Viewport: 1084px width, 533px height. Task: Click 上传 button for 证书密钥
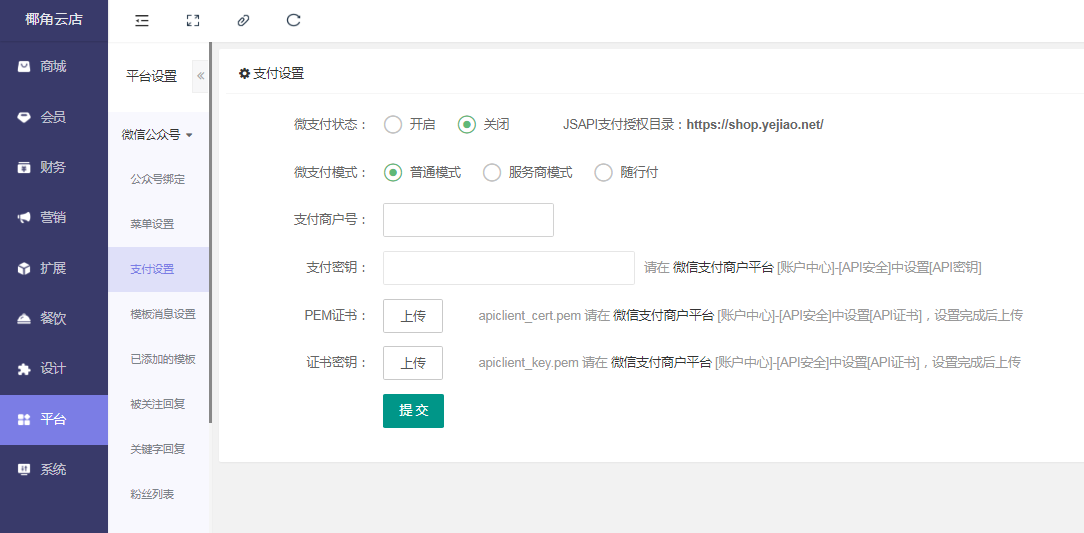413,363
